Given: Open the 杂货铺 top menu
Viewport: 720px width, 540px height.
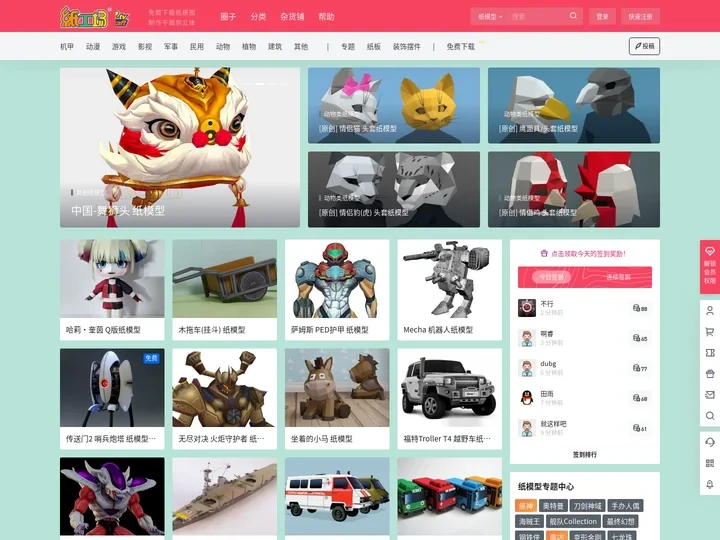Looking at the screenshot, I should [x=292, y=17].
